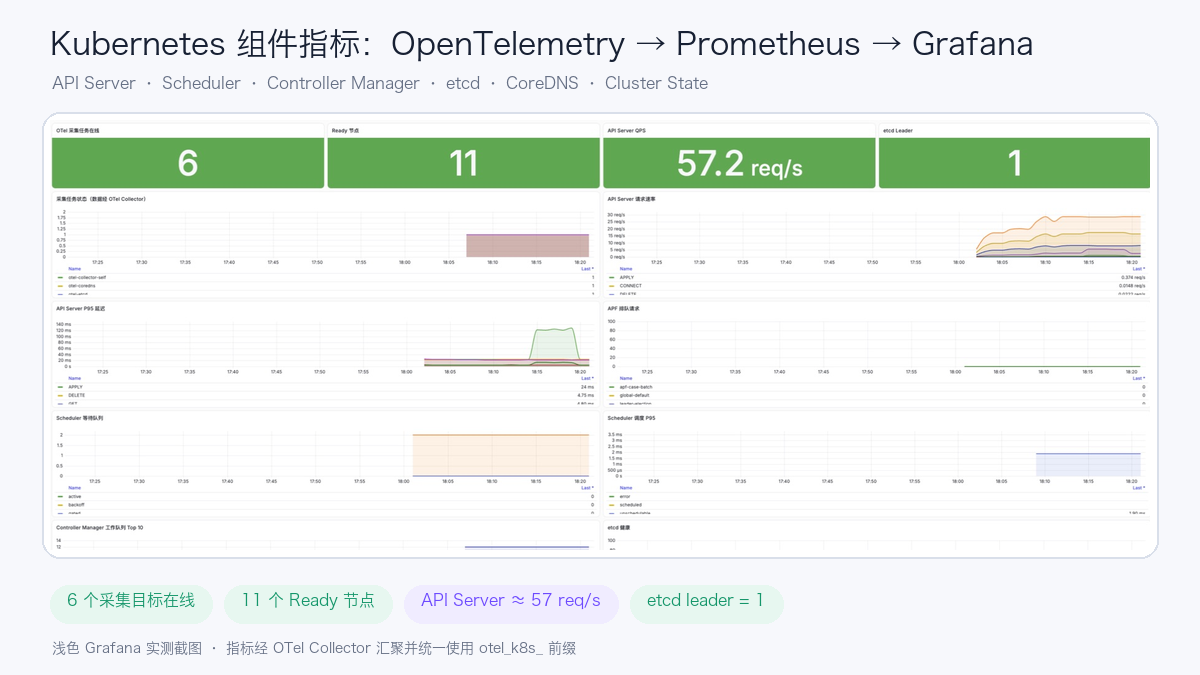The width and height of the screenshot is (1200, 675).
Task: Click the '24 ms' APPLY latency value
Action: tap(588, 387)
